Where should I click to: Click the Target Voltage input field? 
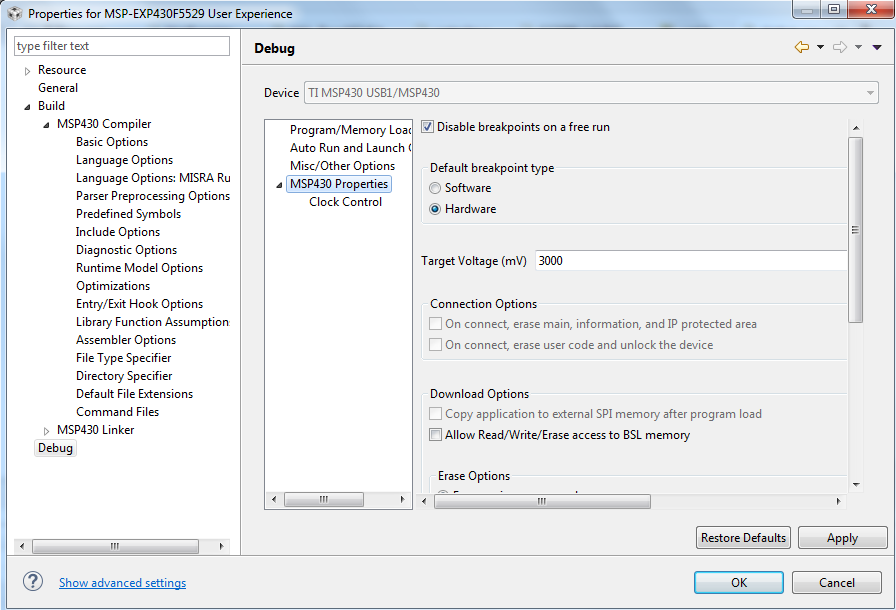[x=690, y=260]
